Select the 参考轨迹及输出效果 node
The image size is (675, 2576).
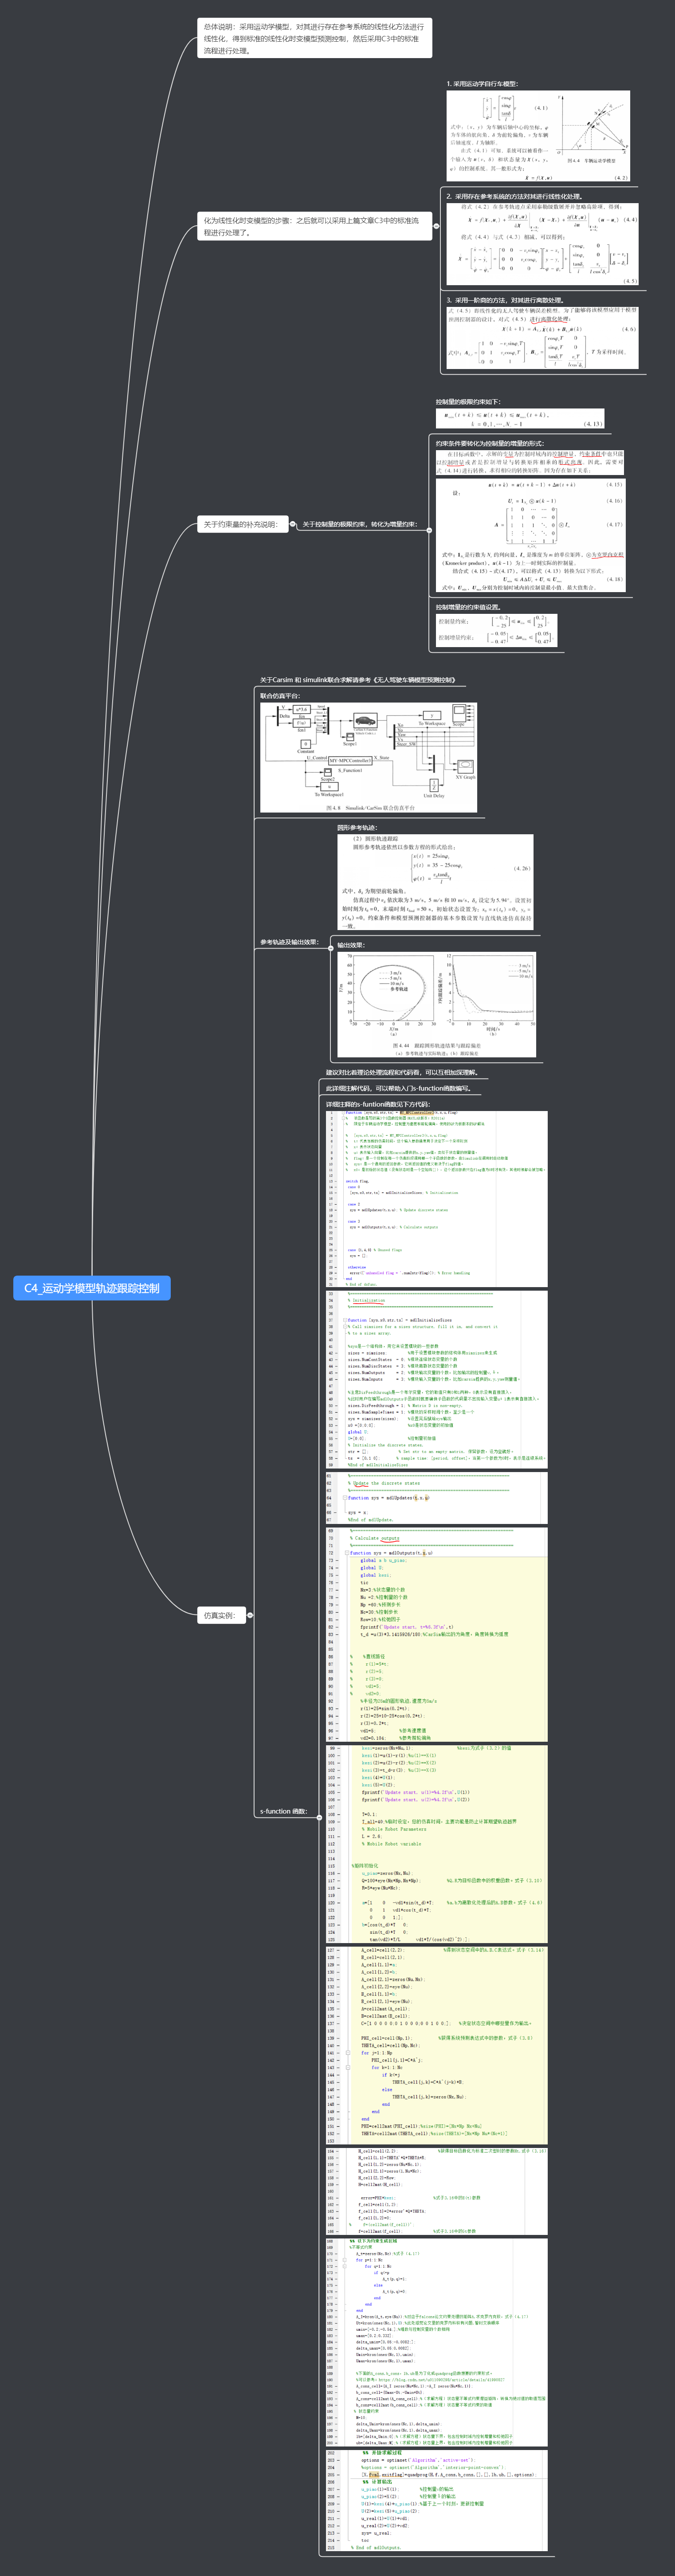(289, 942)
